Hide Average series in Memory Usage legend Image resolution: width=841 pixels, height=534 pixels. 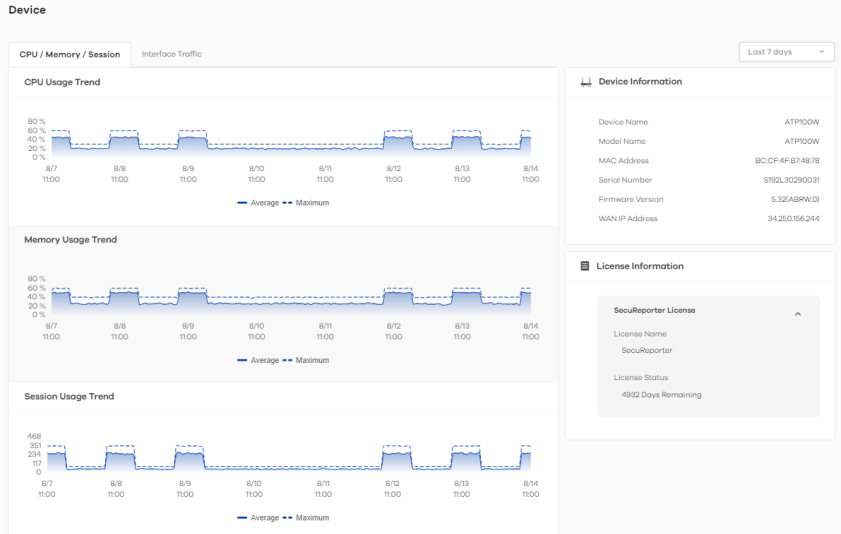(258, 360)
